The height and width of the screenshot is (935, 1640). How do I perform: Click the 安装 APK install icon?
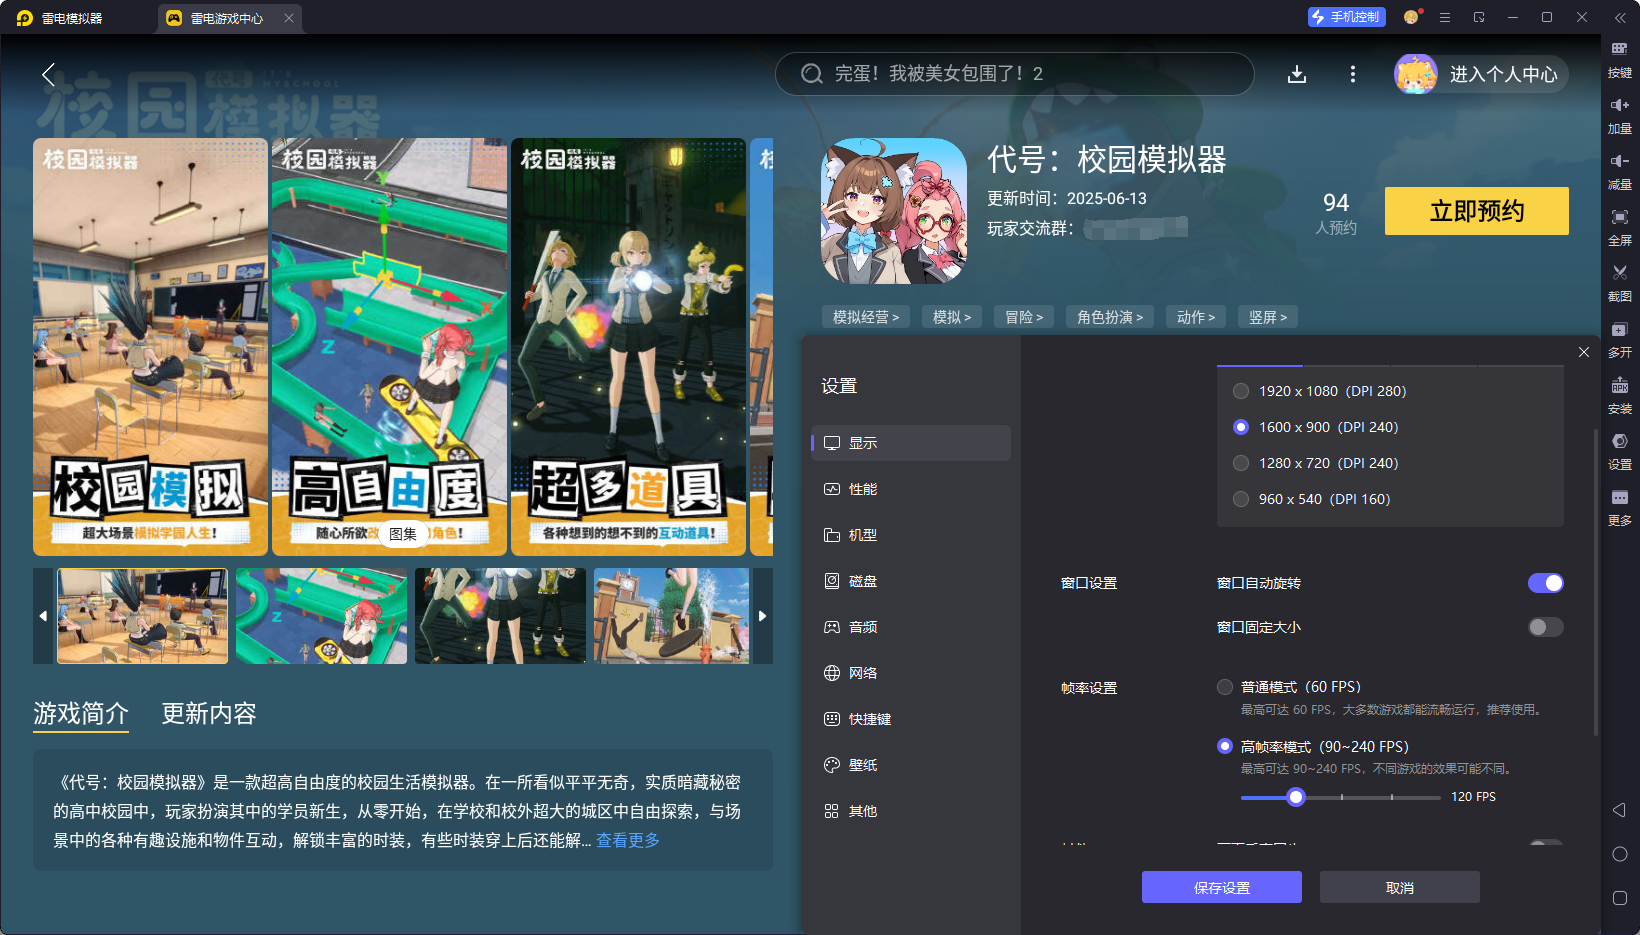(1619, 385)
